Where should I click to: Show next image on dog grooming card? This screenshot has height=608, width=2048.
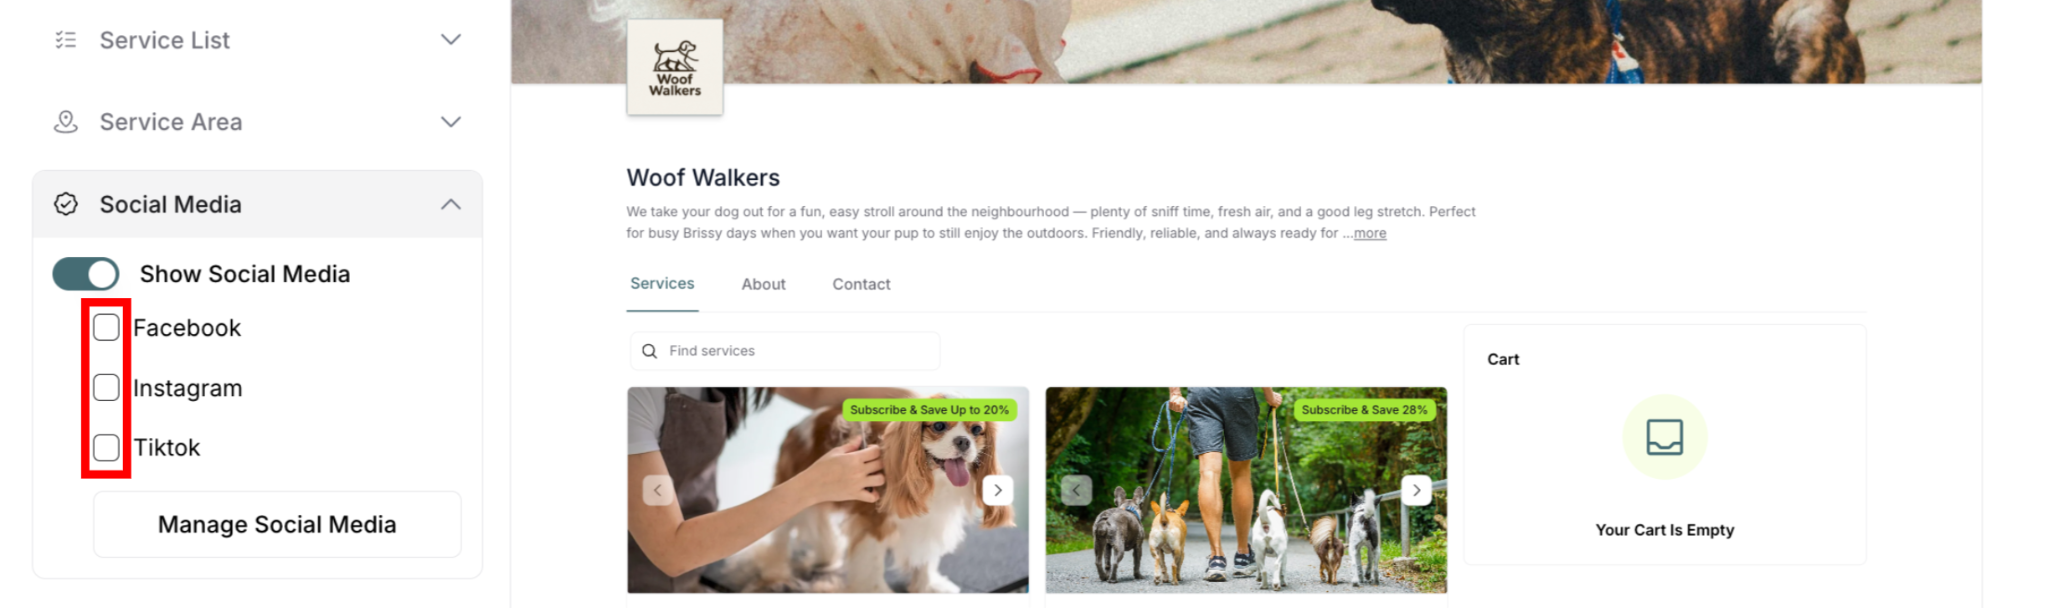click(x=998, y=490)
